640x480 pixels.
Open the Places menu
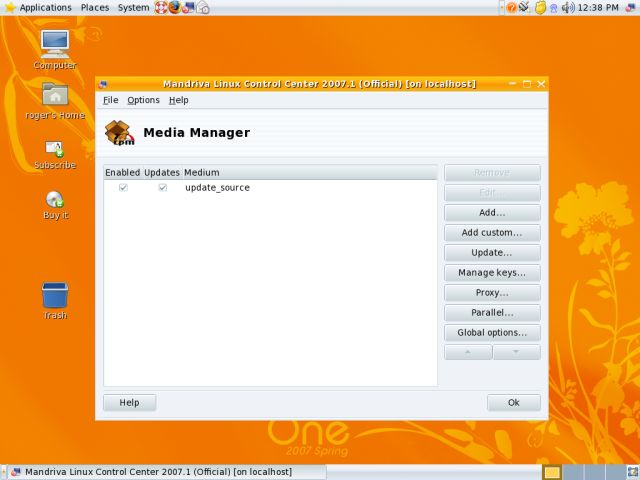point(95,7)
